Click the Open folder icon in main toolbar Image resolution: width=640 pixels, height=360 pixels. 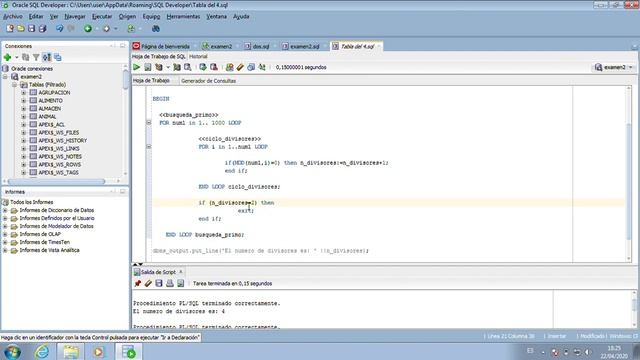21,29
